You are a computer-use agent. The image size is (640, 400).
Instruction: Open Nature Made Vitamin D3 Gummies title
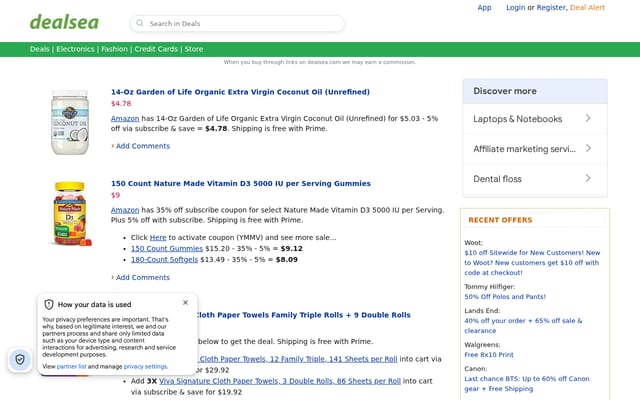pyautogui.click(x=241, y=183)
